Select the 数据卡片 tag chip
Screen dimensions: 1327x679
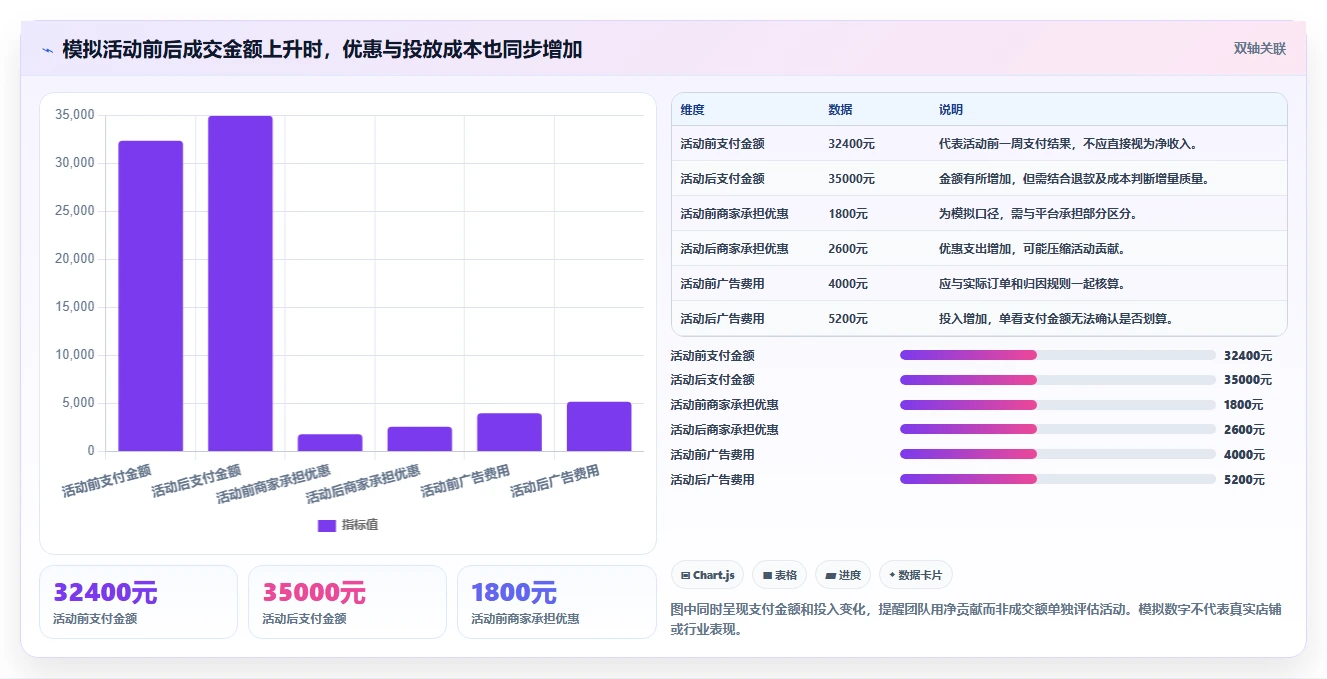(916, 575)
